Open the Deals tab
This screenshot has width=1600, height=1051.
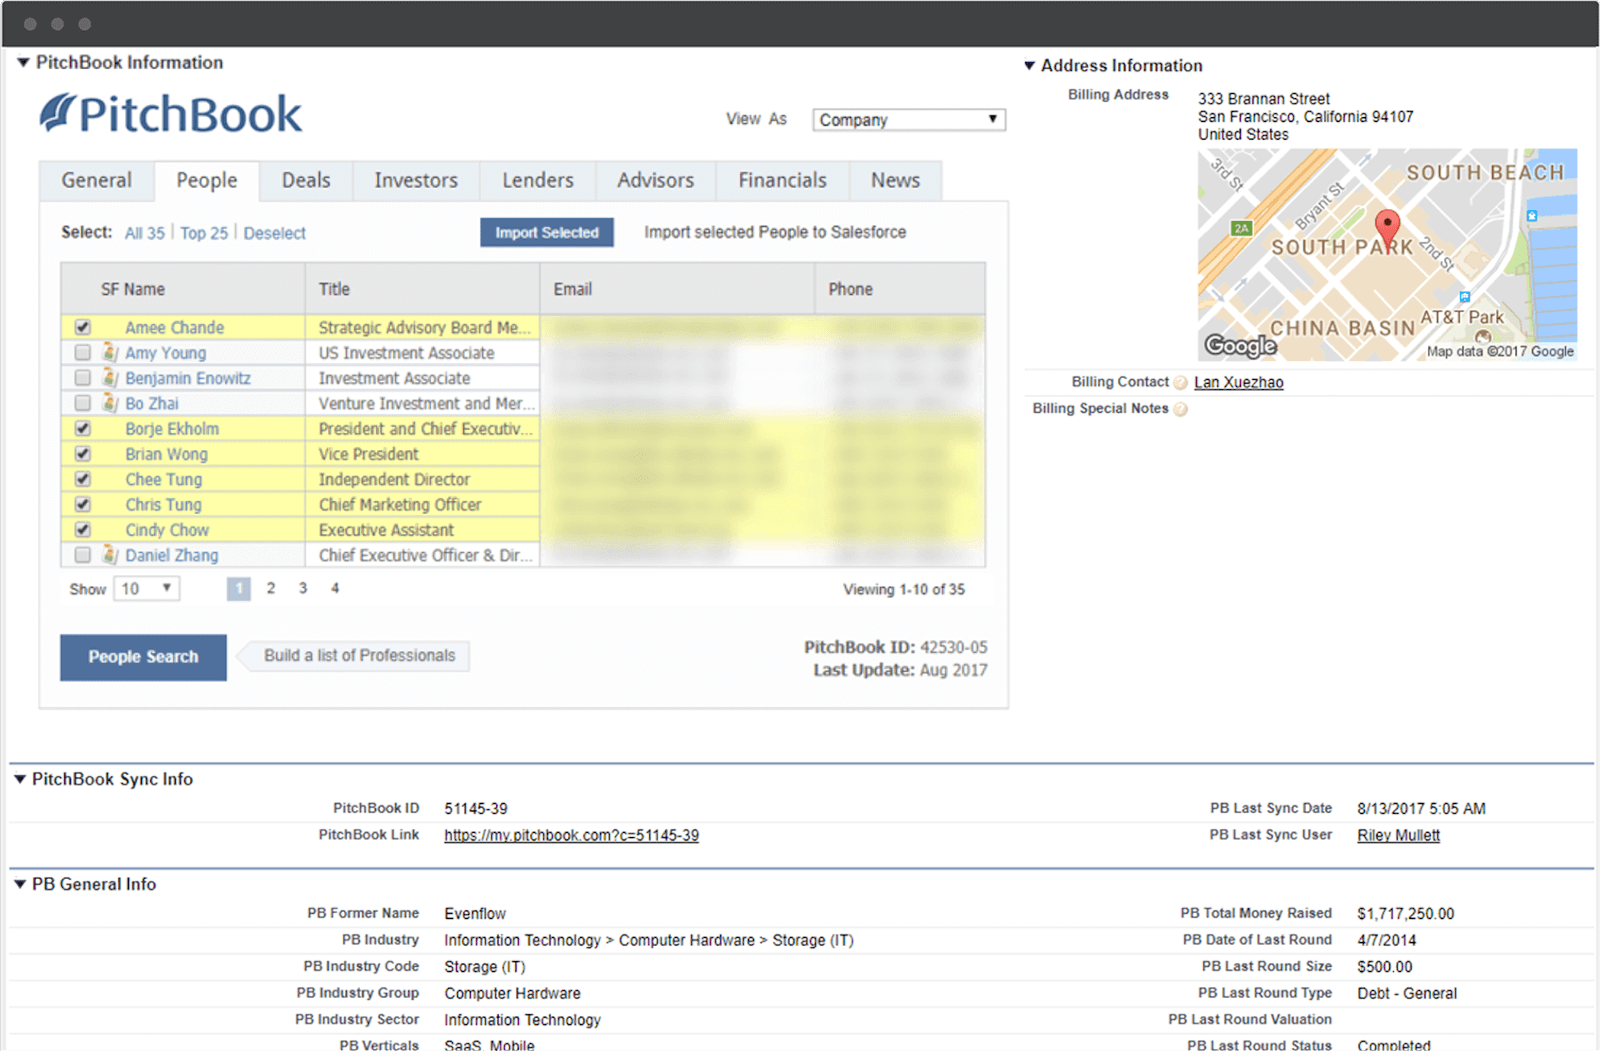tap(306, 181)
